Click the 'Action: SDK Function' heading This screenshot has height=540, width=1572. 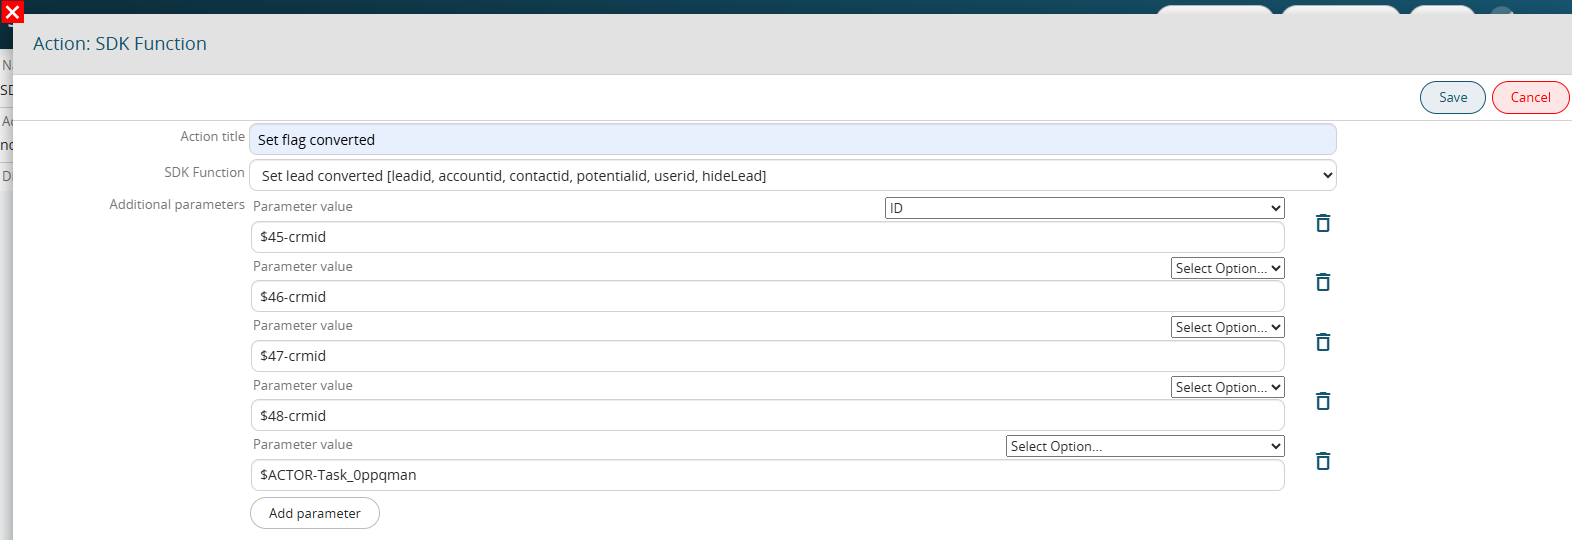[x=120, y=44]
